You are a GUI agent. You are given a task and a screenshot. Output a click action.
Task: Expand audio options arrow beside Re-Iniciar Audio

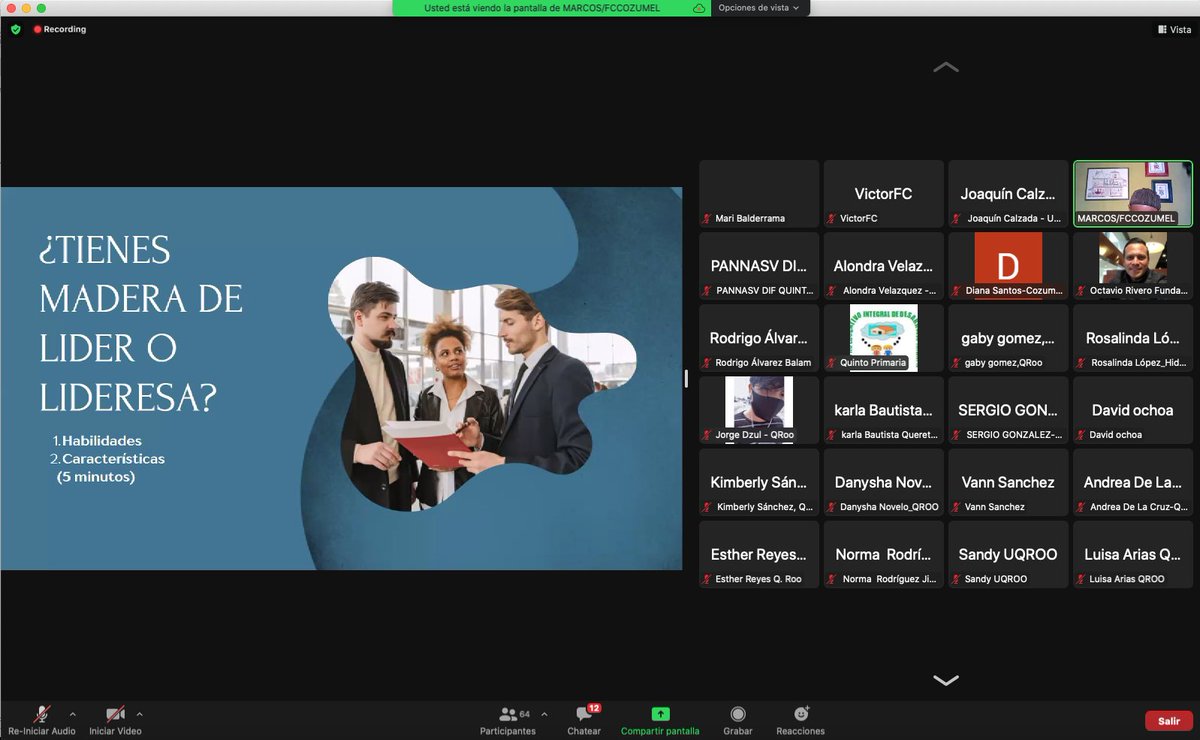(x=72, y=714)
